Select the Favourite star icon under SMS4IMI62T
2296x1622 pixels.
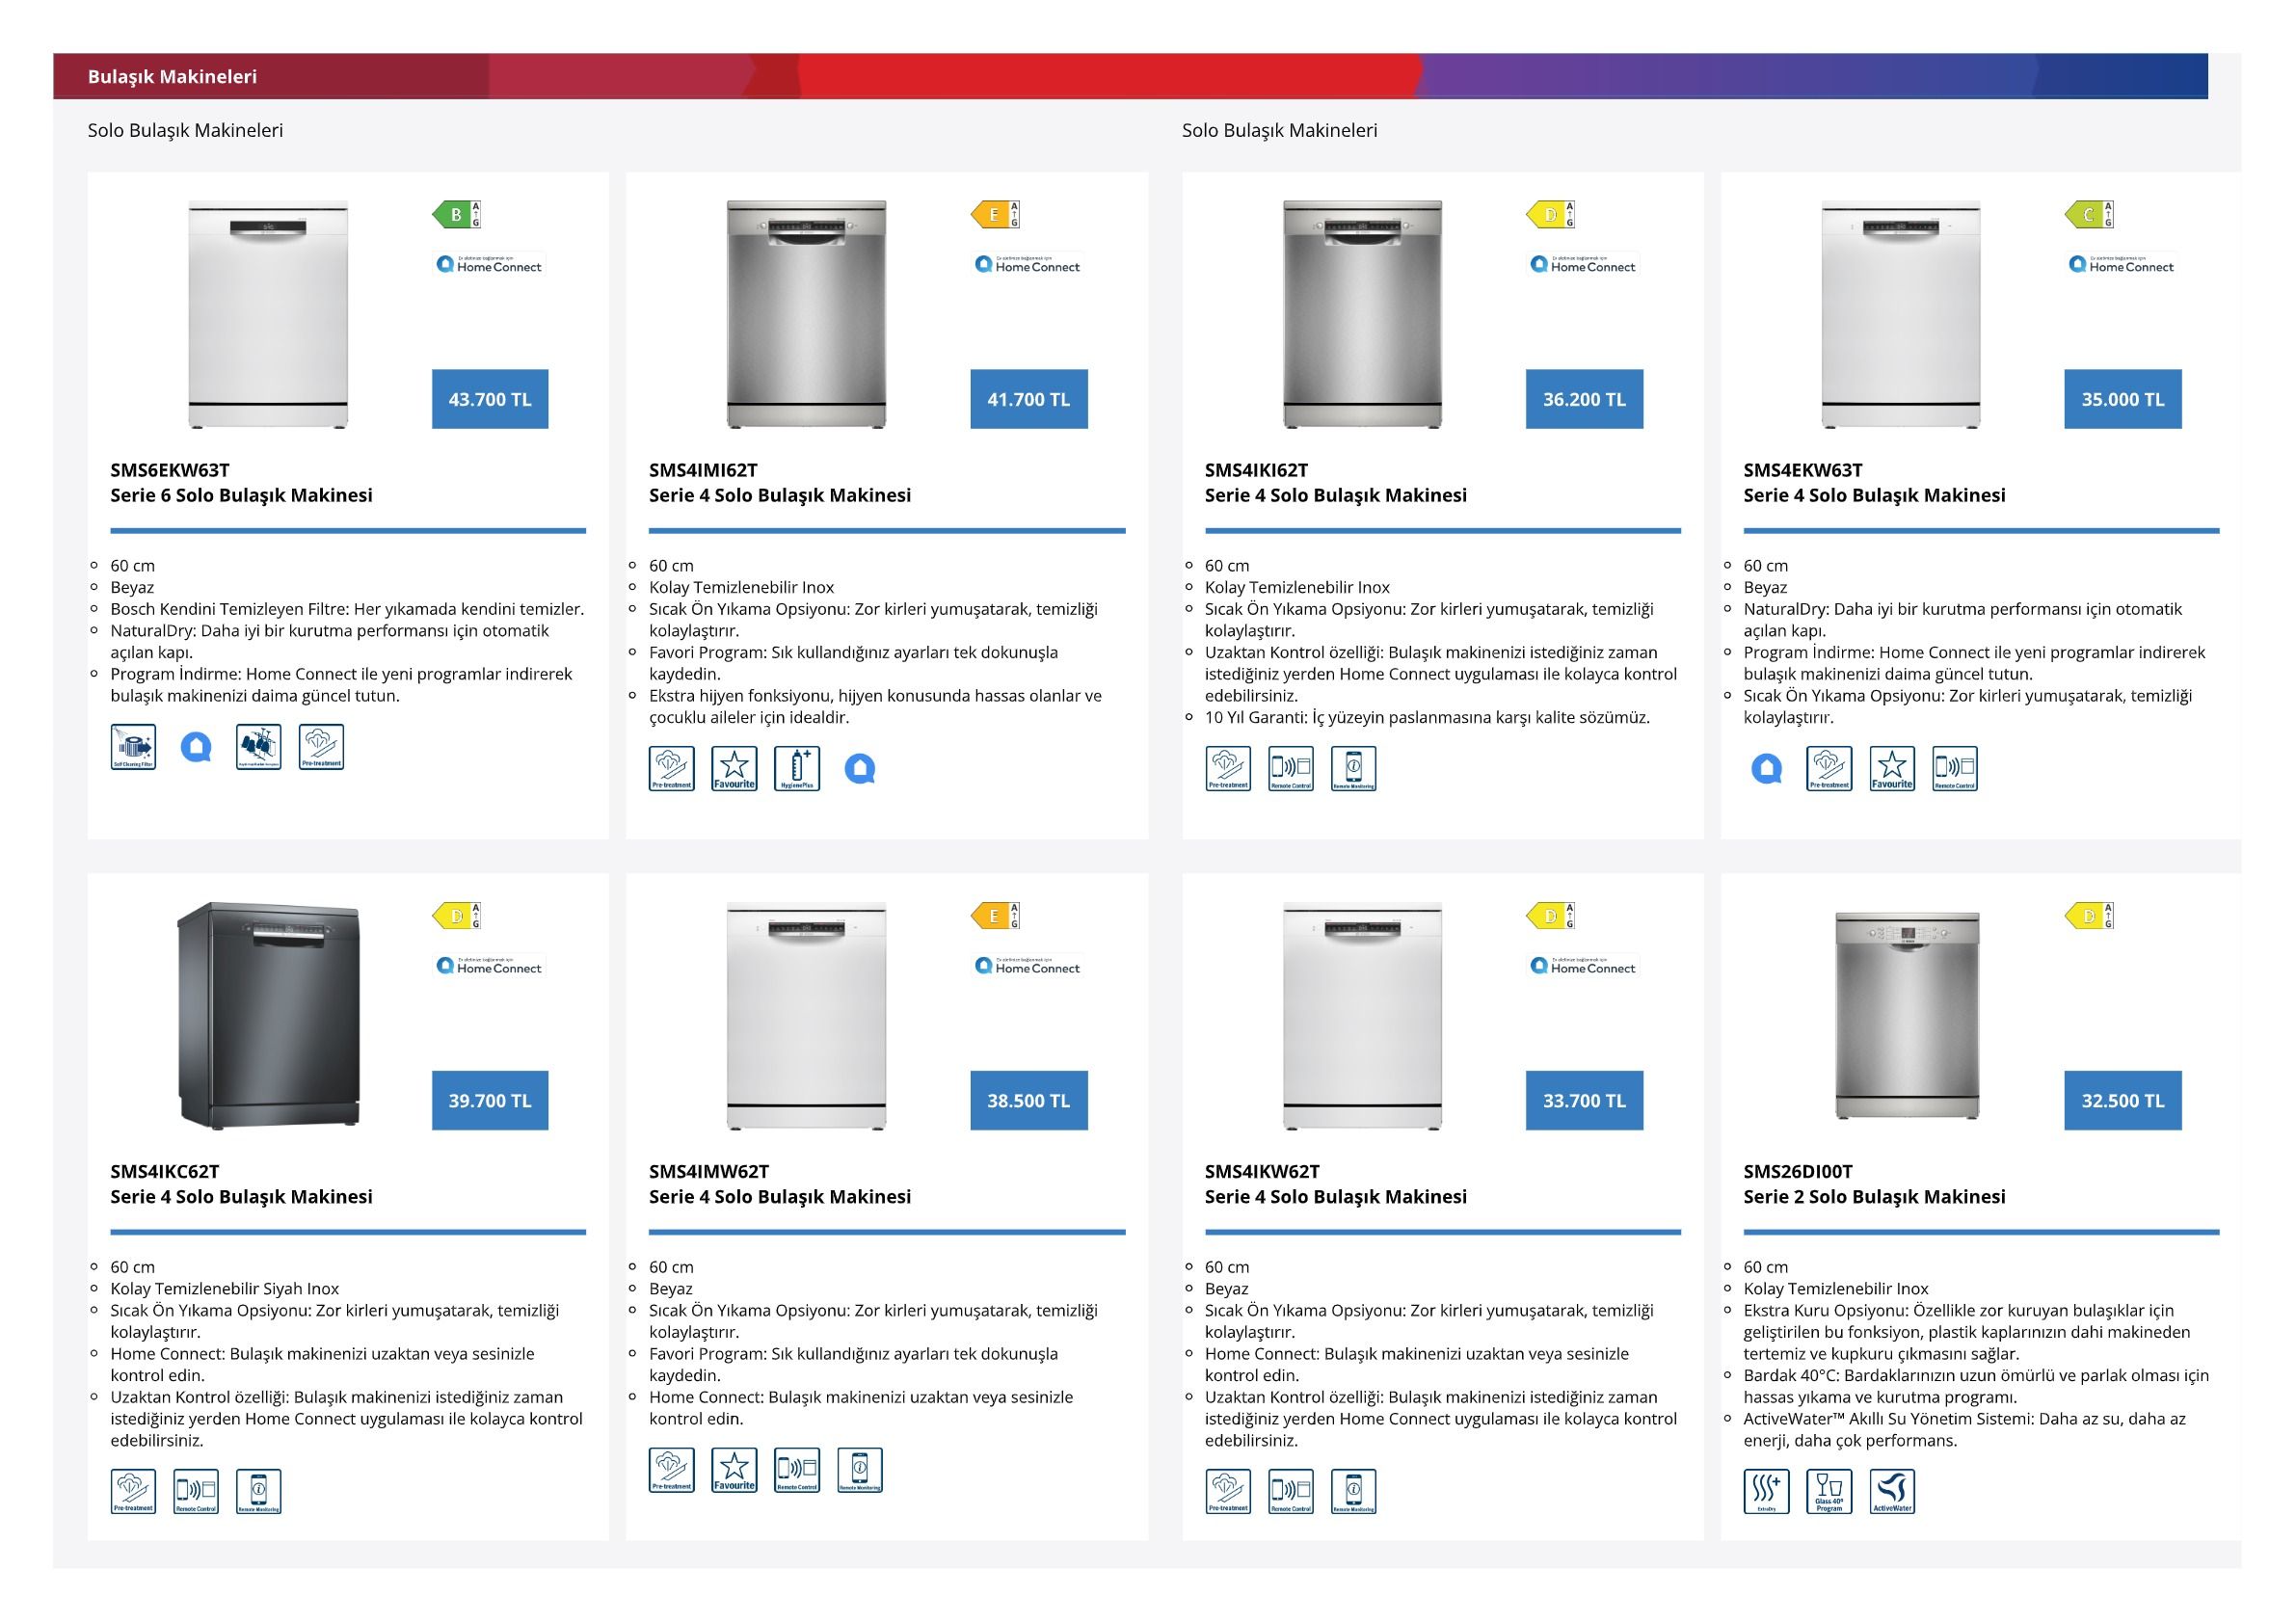pyautogui.click(x=735, y=769)
